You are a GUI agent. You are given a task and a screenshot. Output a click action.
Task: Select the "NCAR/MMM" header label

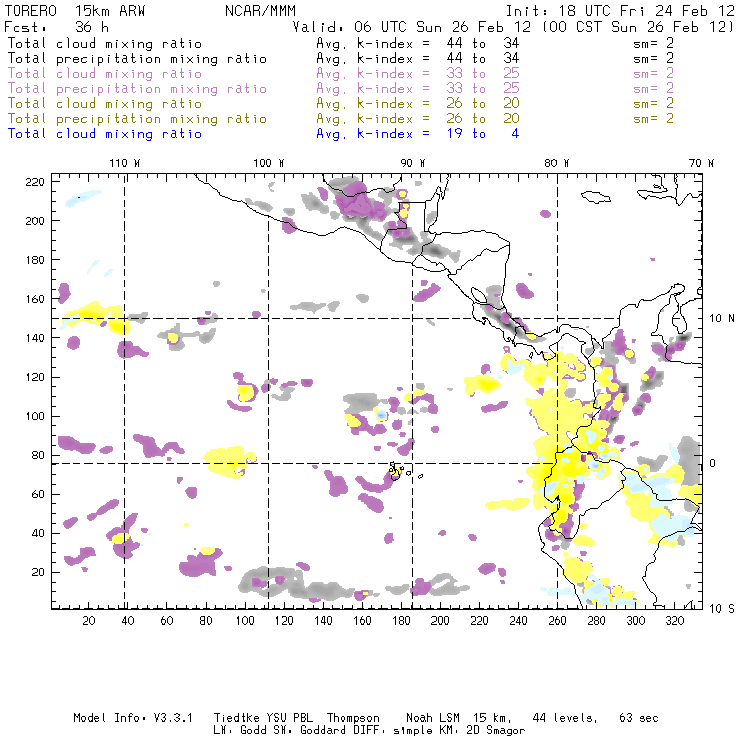[x=261, y=11]
